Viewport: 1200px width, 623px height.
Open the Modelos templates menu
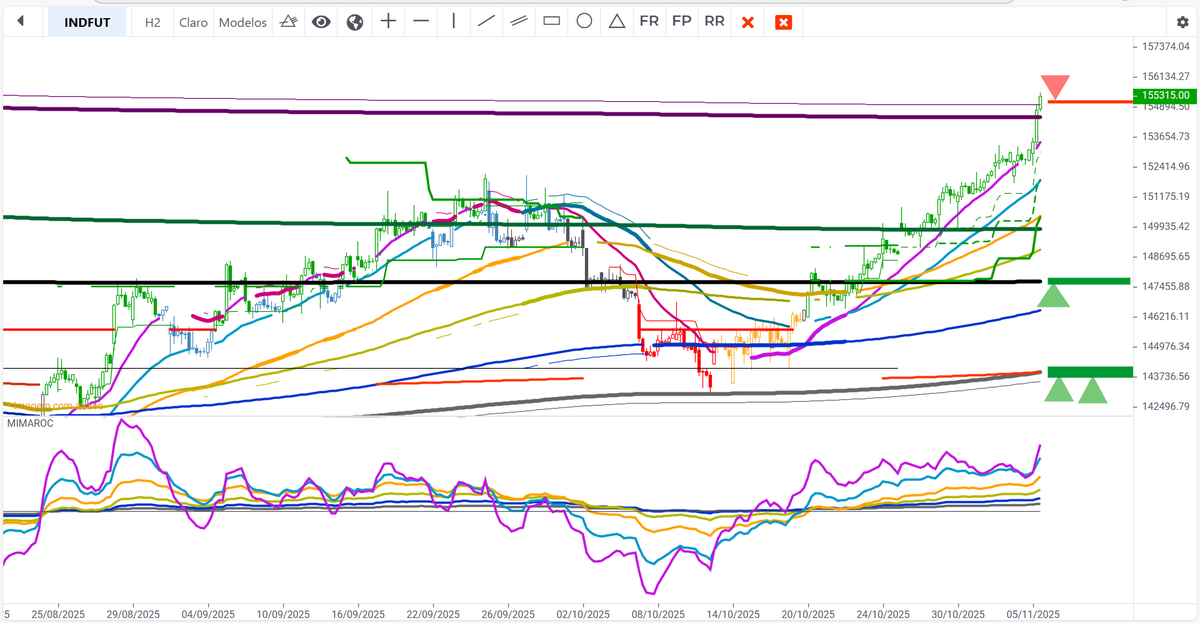(x=243, y=22)
